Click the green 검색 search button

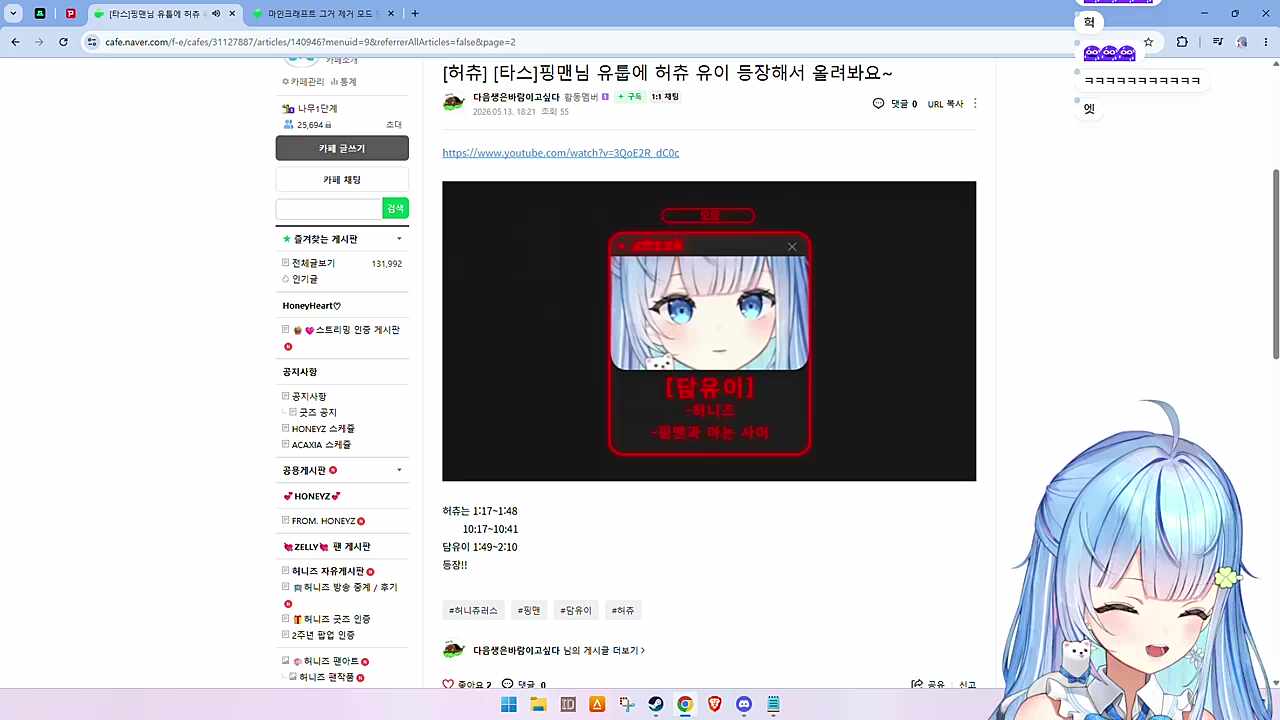click(x=396, y=208)
